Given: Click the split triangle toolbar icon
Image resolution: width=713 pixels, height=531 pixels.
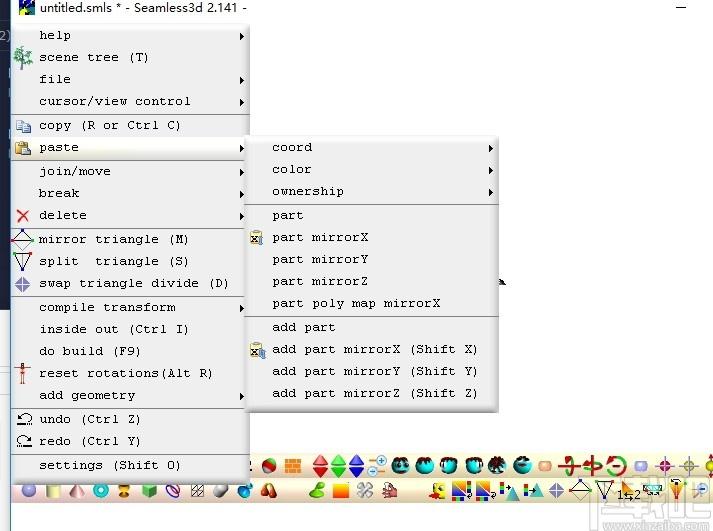Looking at the screenshot, I should pos(604,491).
